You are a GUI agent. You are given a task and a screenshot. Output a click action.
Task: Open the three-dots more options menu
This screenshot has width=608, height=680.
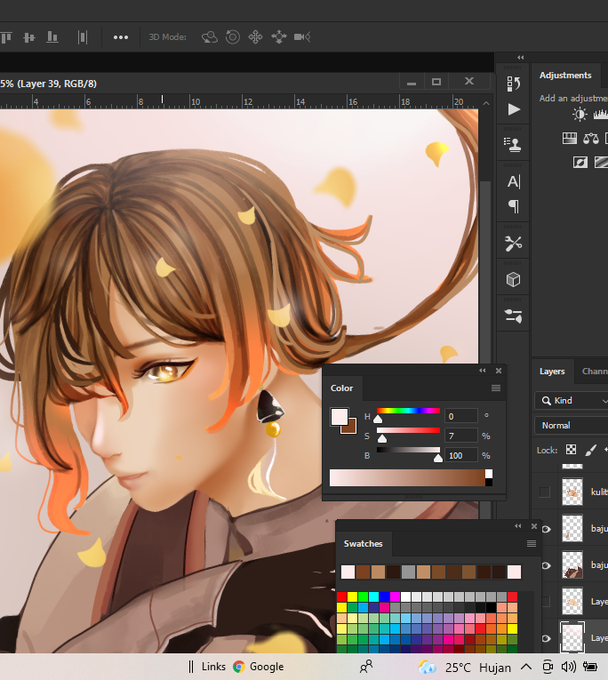(121, 37)
